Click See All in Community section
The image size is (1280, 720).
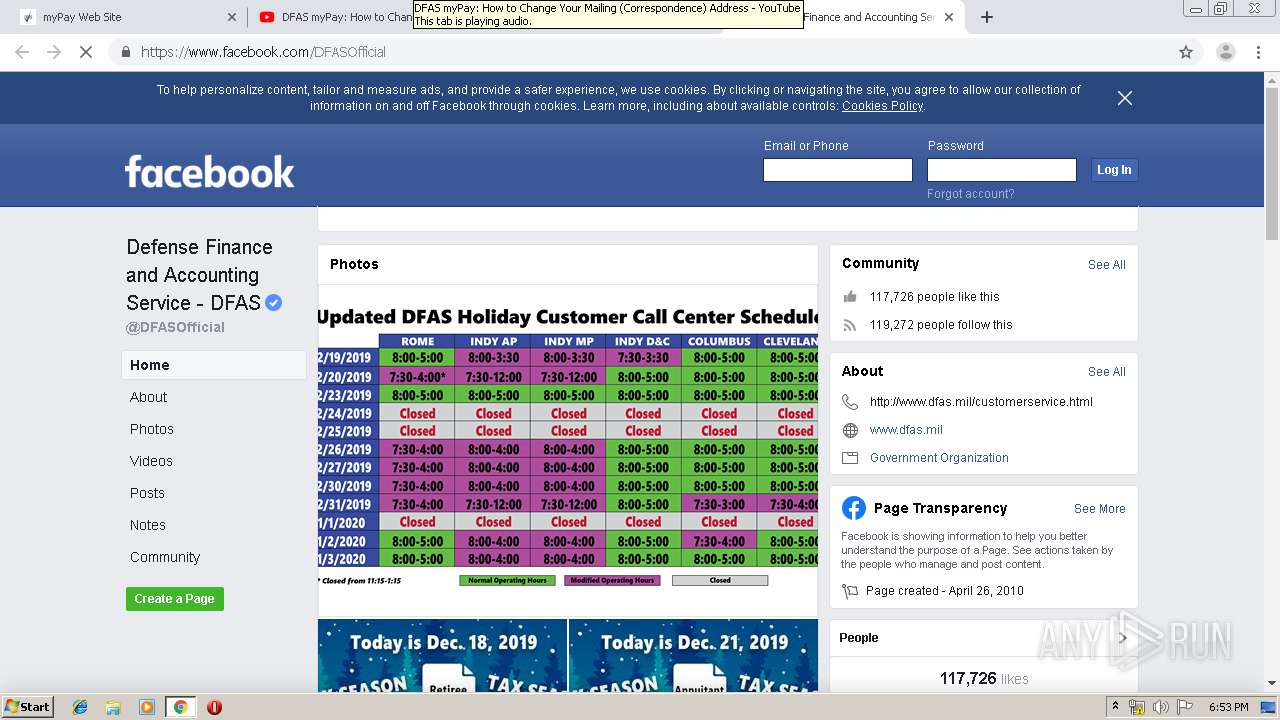point(1106,265)
